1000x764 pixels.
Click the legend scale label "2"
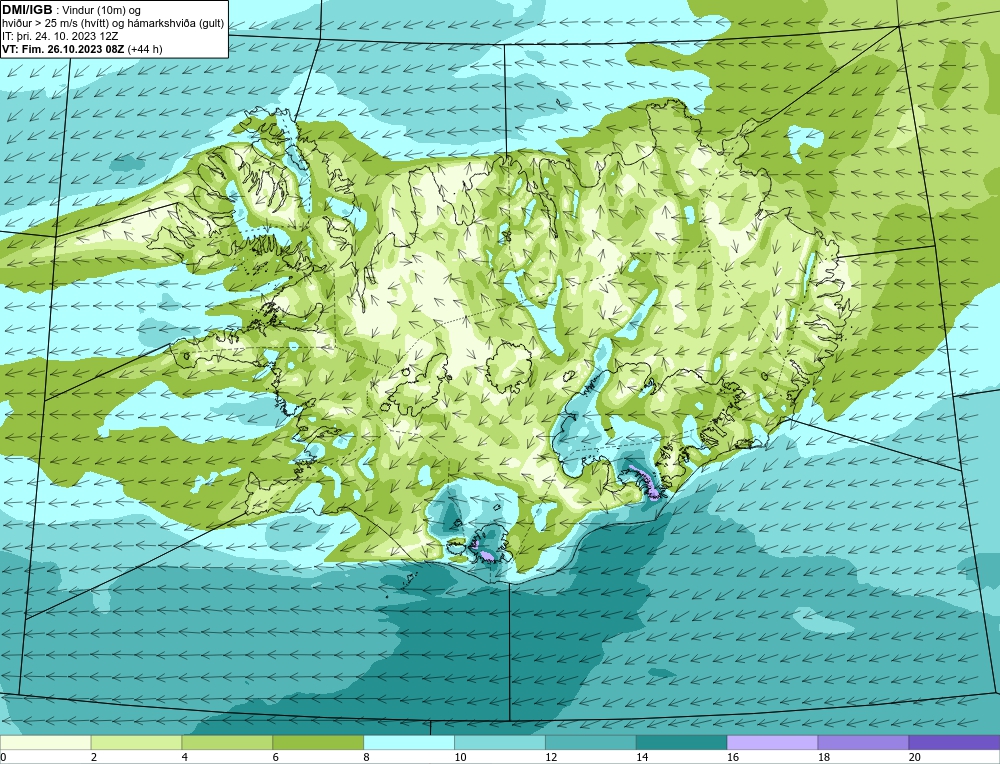[94, 757]
